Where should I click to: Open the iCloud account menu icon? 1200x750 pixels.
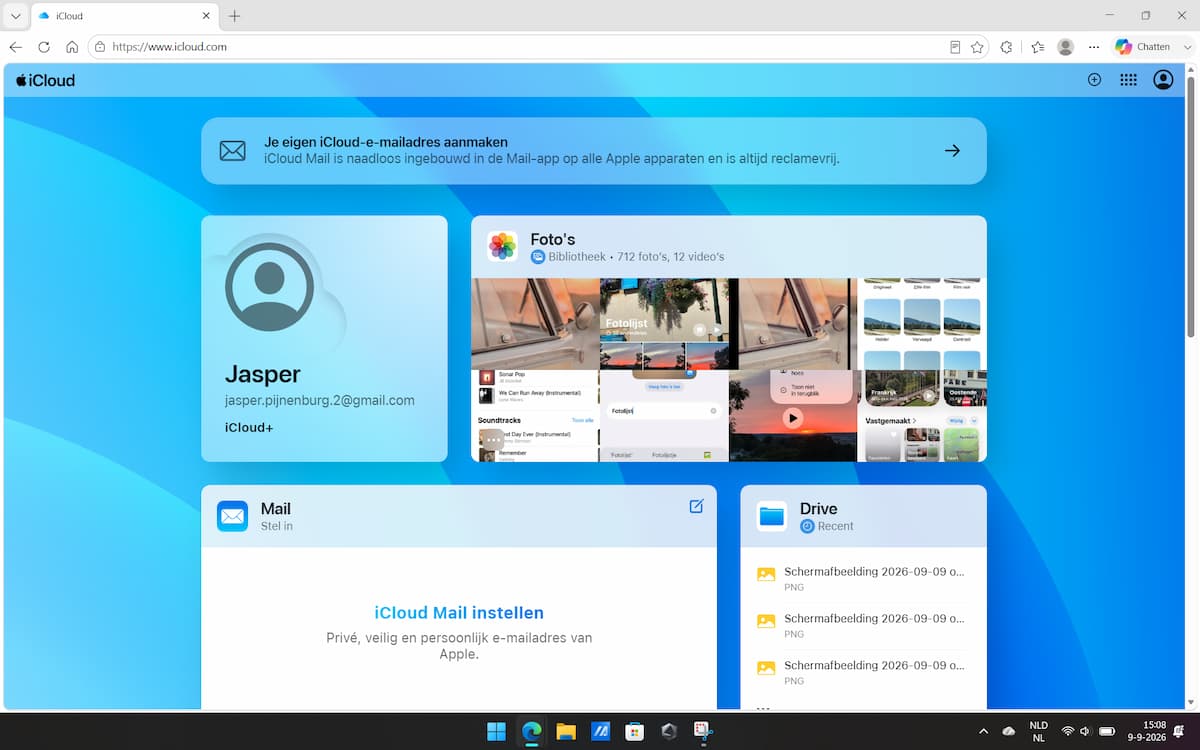click(x=1163, y=80)
